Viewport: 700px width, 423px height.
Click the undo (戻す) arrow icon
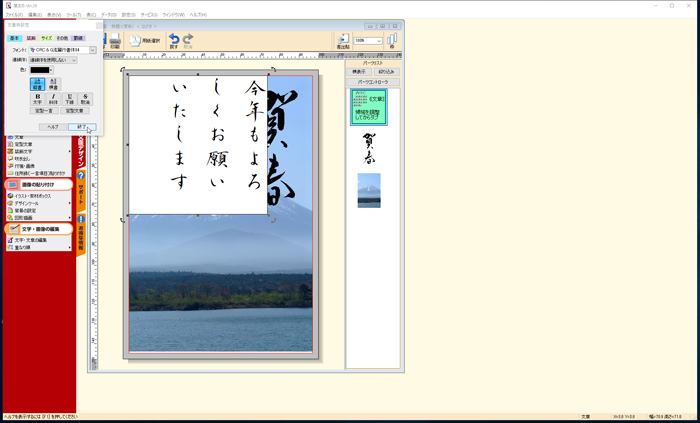(x=174, y=39)
